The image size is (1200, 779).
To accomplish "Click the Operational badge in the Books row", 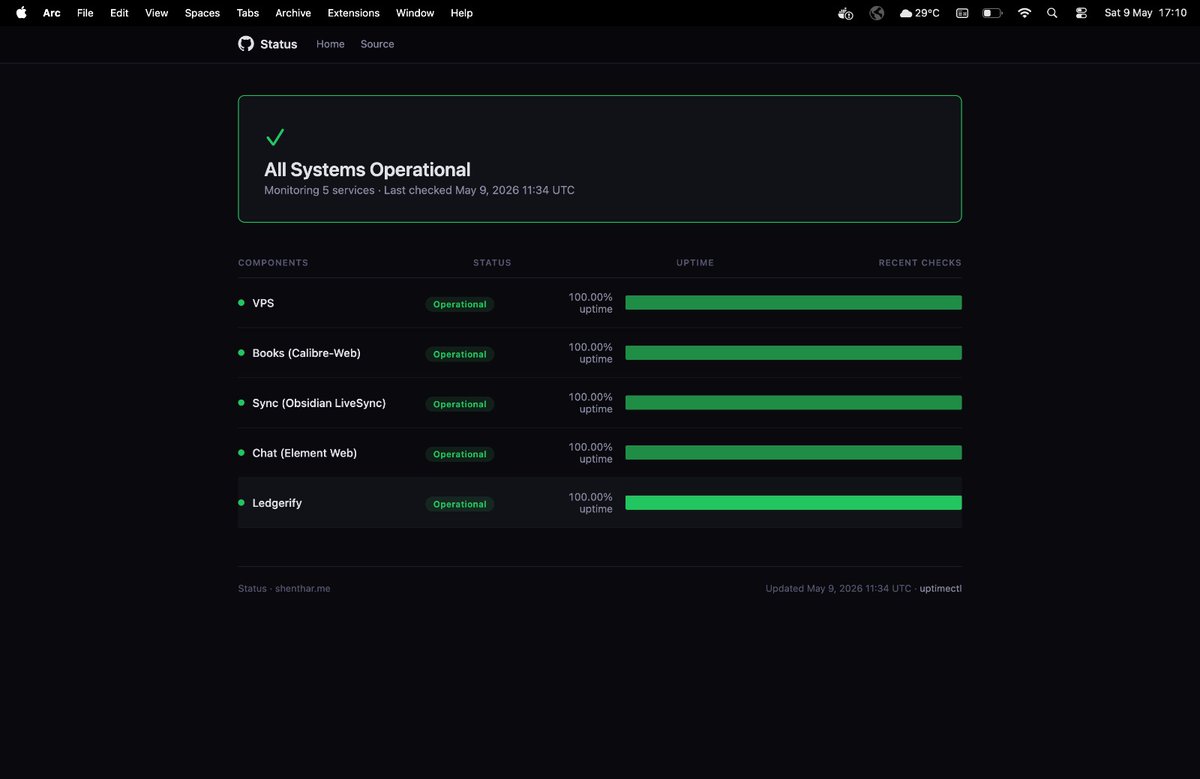I will [460, 354].
